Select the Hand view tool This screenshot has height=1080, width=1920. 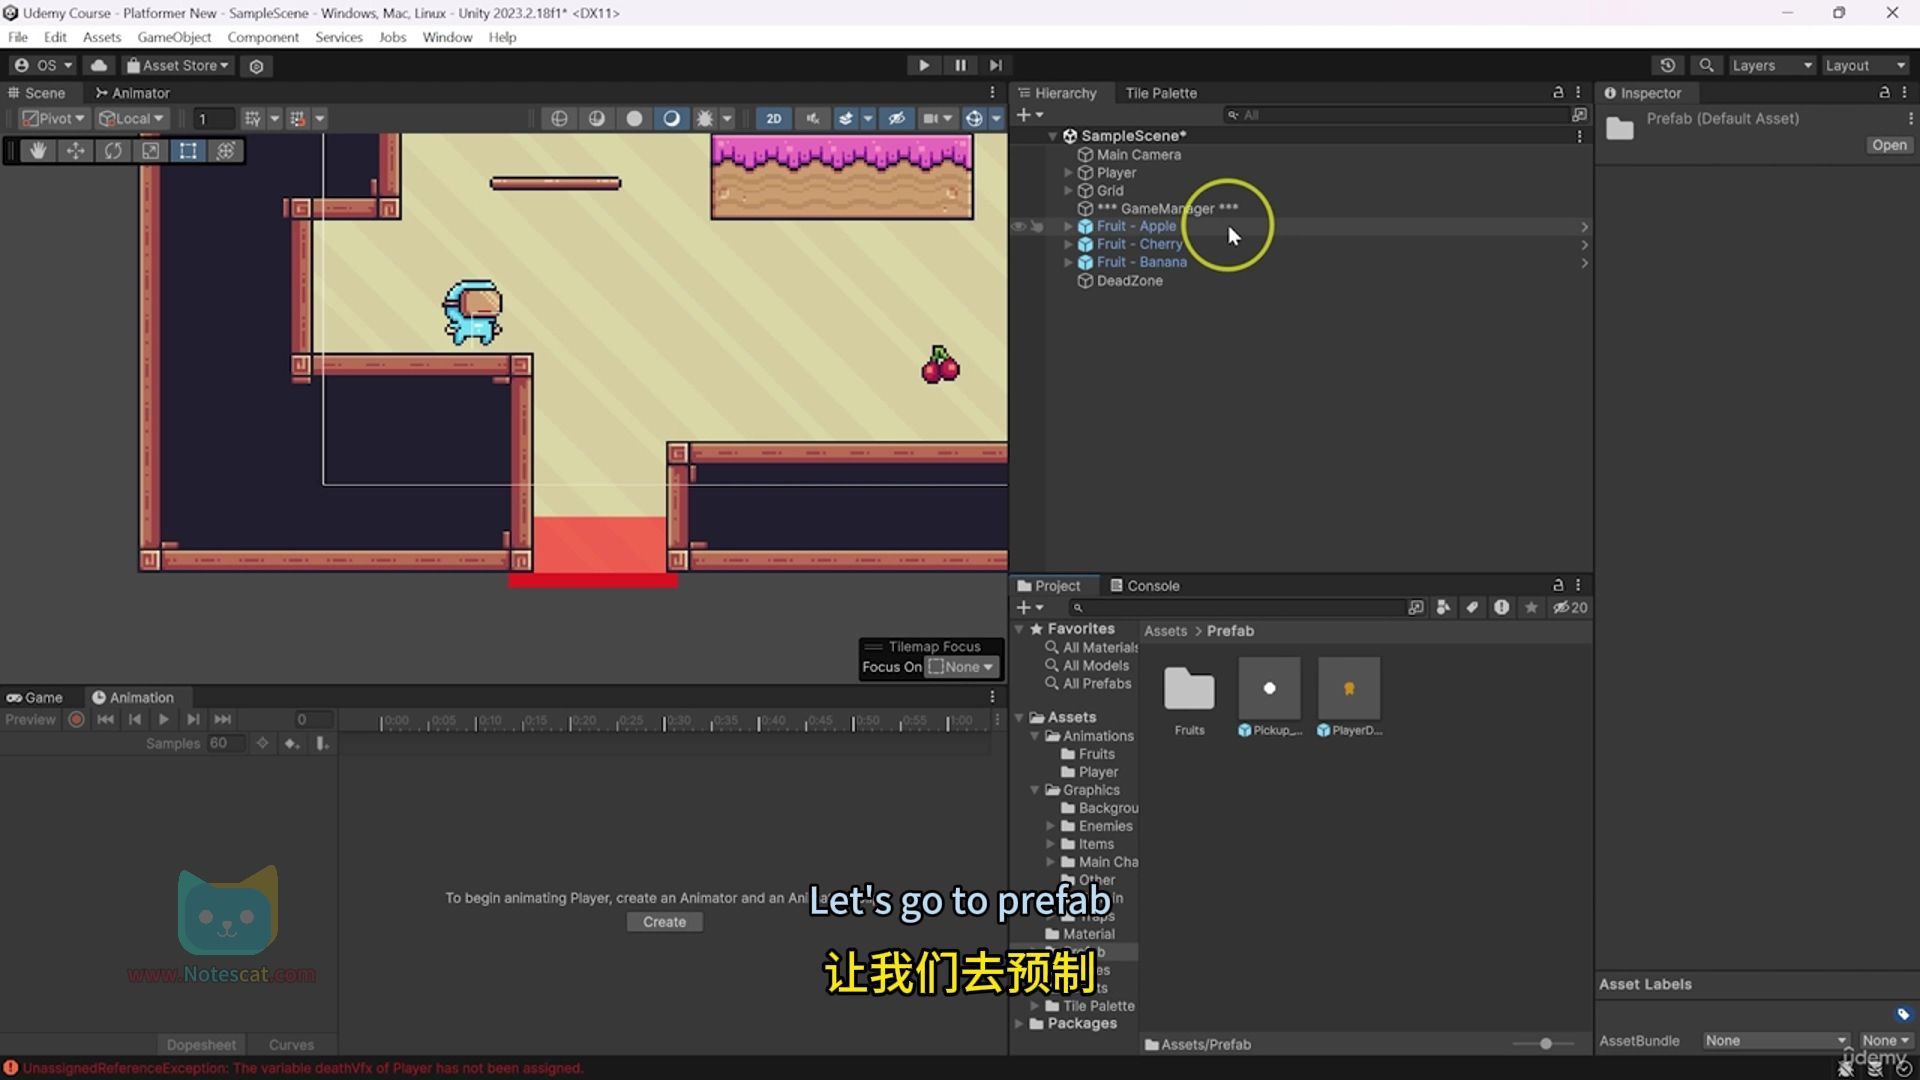(38, 151)
